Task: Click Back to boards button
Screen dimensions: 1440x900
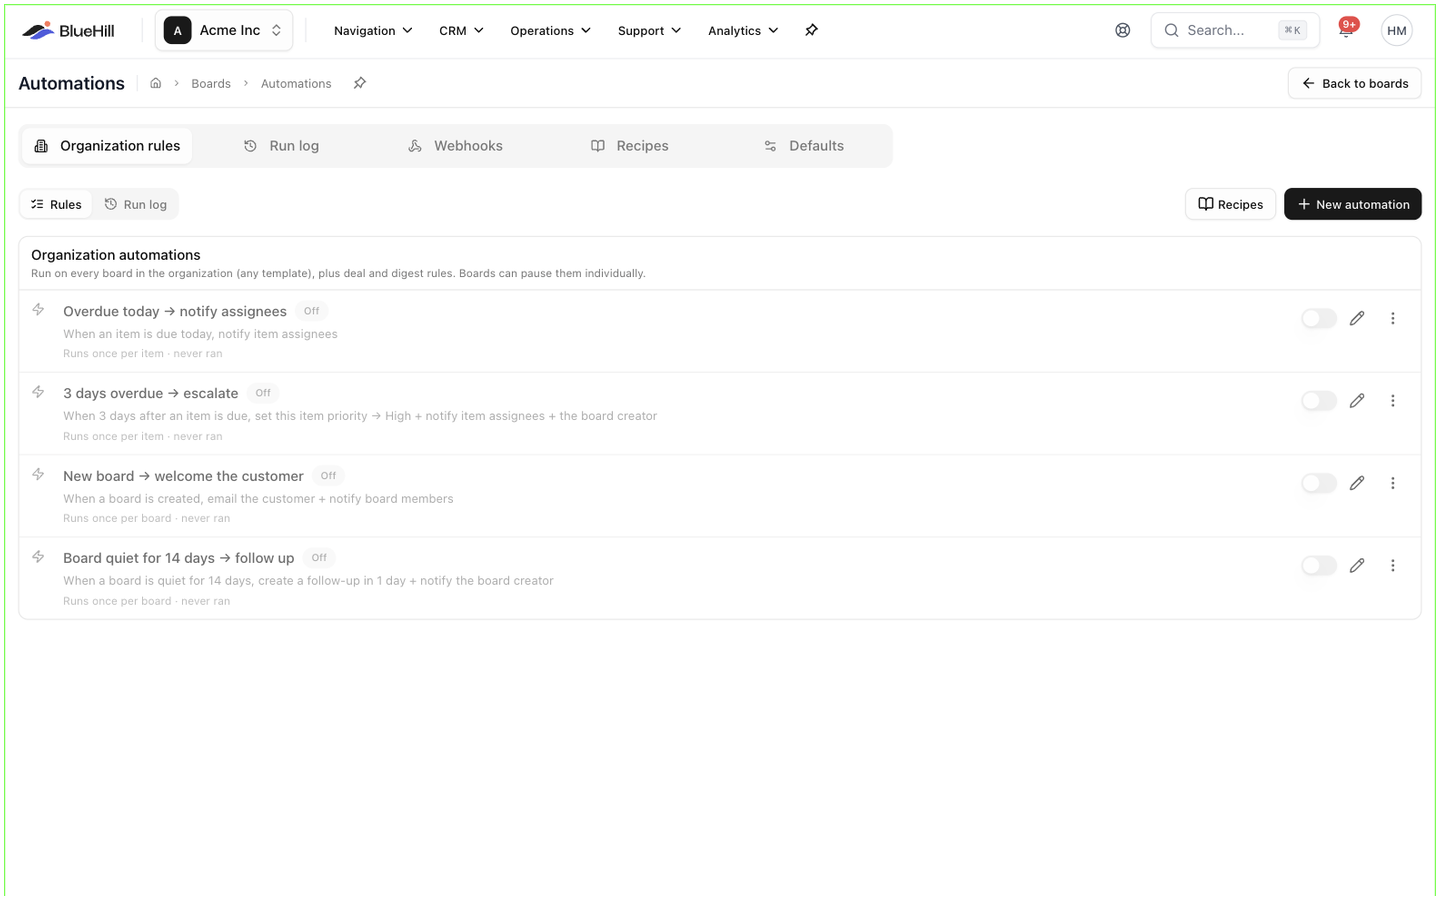Action: pyautogui.click(x=1355, y=83)
